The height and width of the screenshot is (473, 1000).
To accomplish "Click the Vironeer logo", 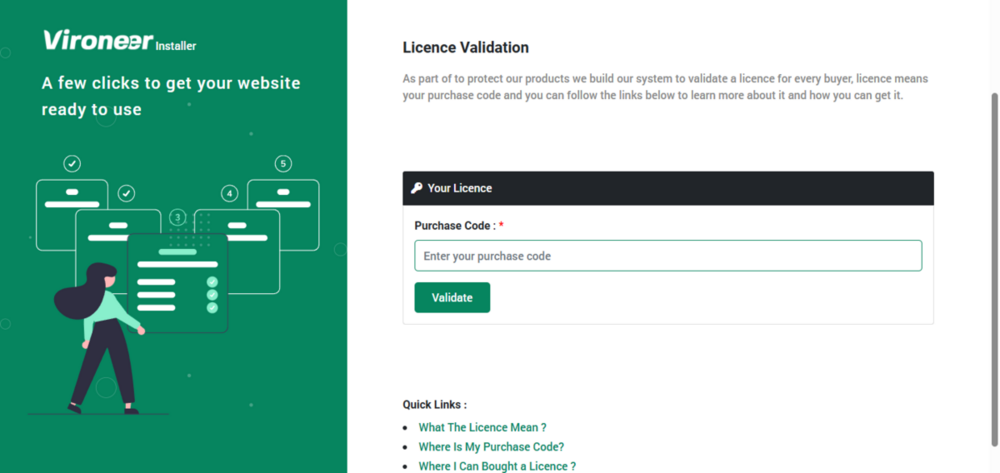I will pos(97,40).
